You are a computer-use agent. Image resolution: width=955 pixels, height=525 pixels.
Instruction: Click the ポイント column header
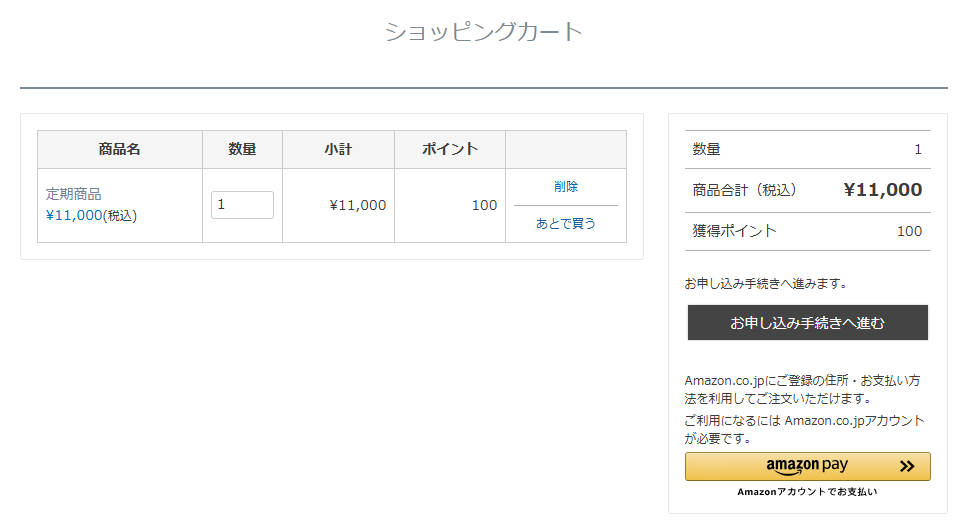pyautogui.click(x=450, y=149)
